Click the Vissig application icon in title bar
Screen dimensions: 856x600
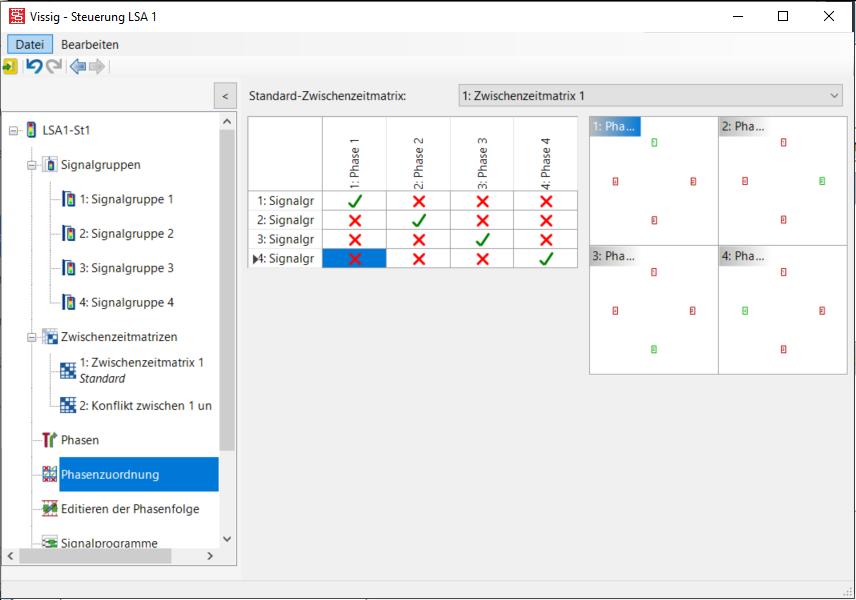[x=16, y=16]
